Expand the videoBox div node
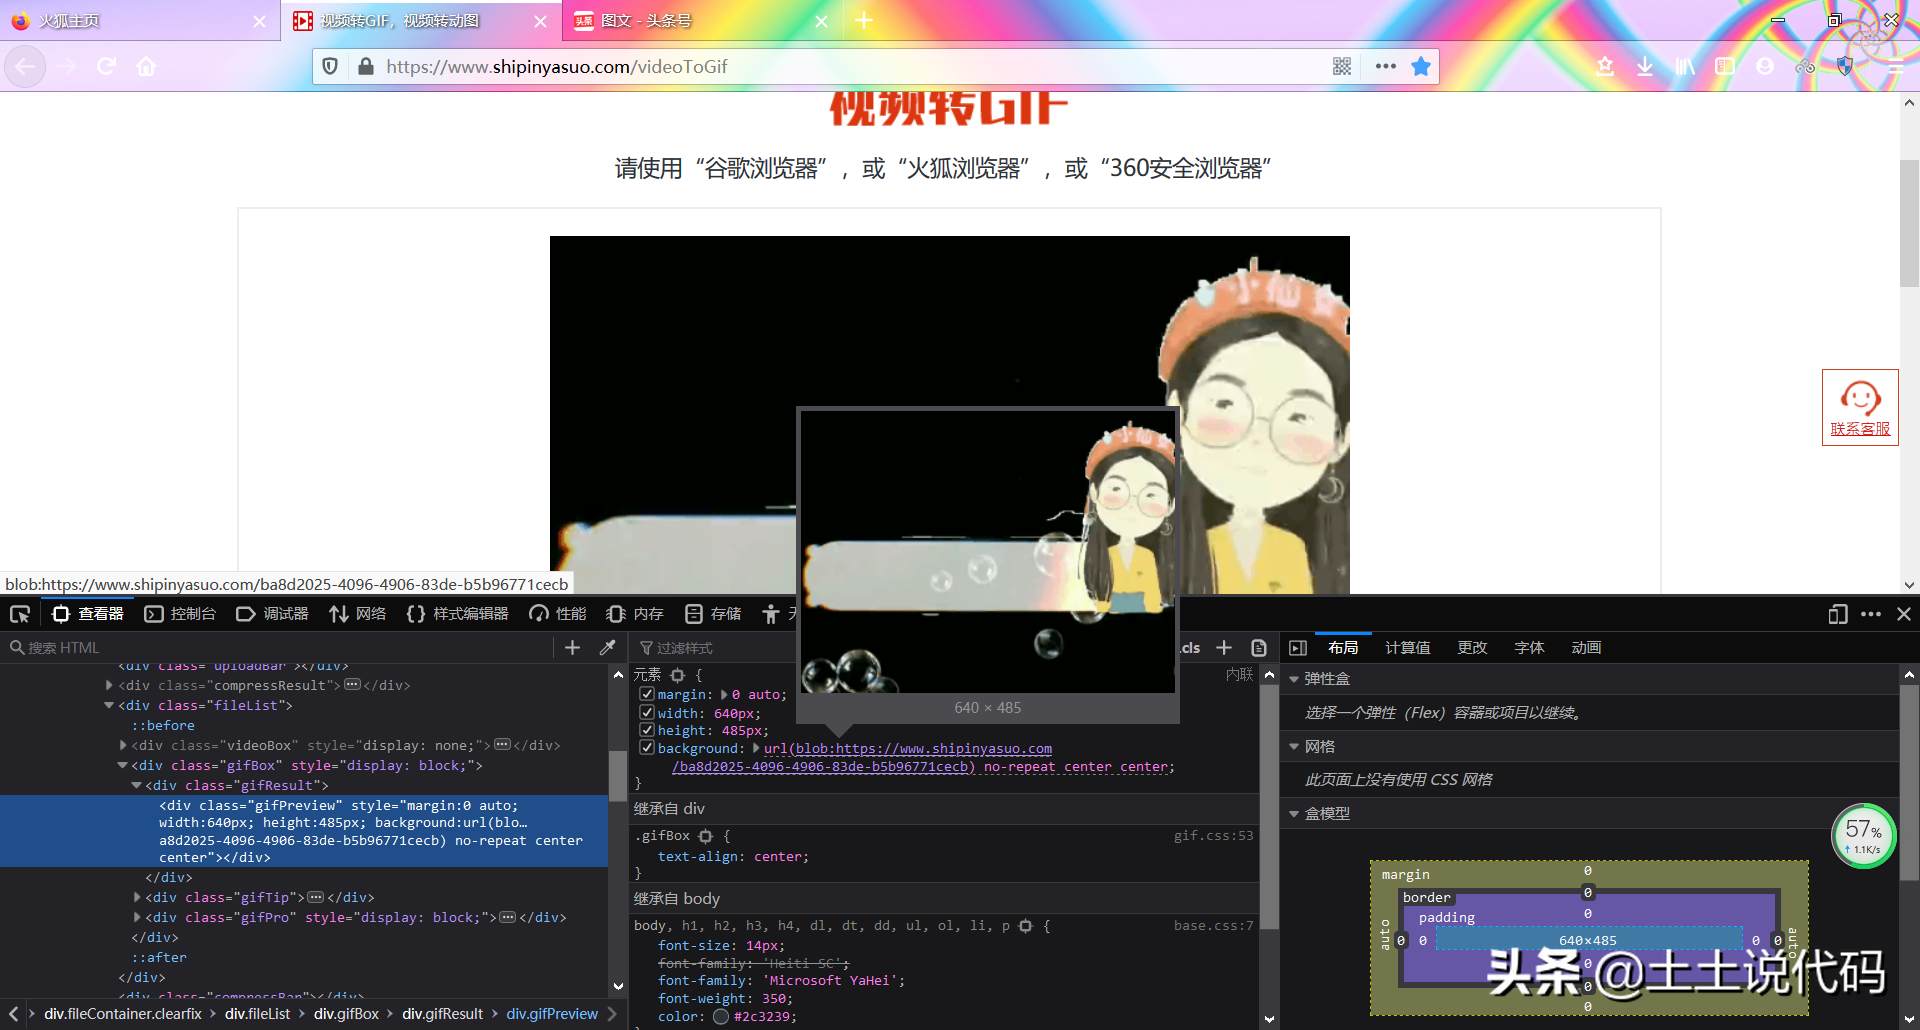Image resolution: width=1920 pixels, height=1030 pixels. click(x=122, y=745)
